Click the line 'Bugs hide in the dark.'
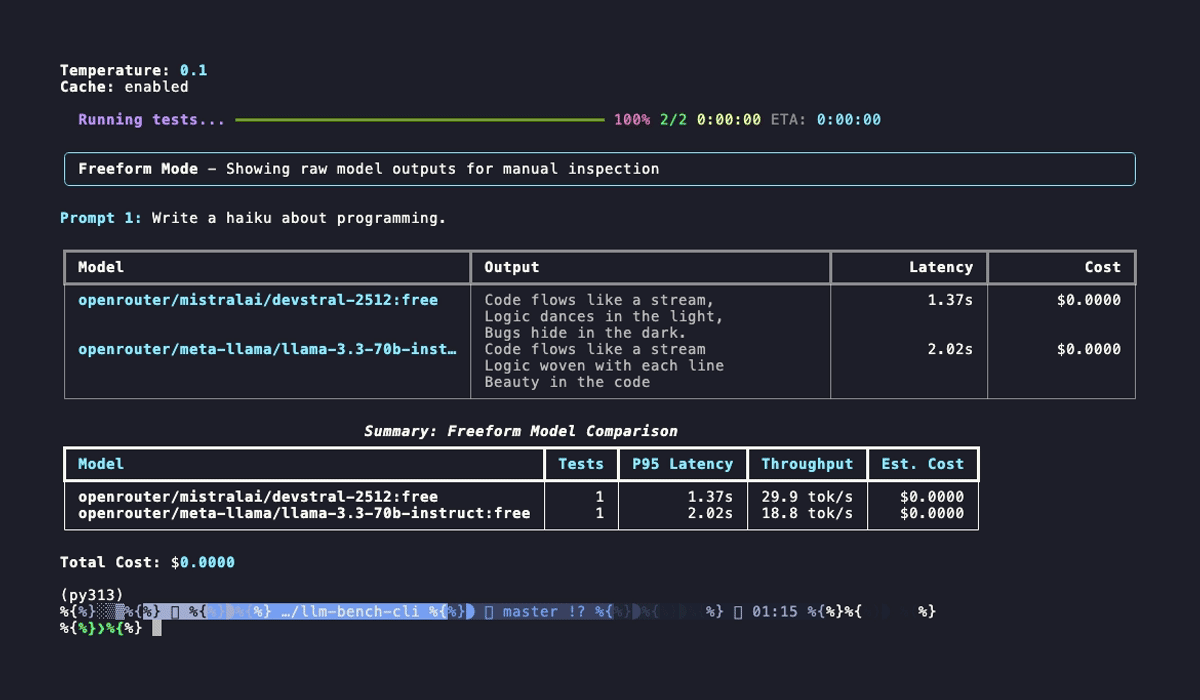Image resolution: width=1200 pixels, height=700 pixels. (x=585, y=333)
